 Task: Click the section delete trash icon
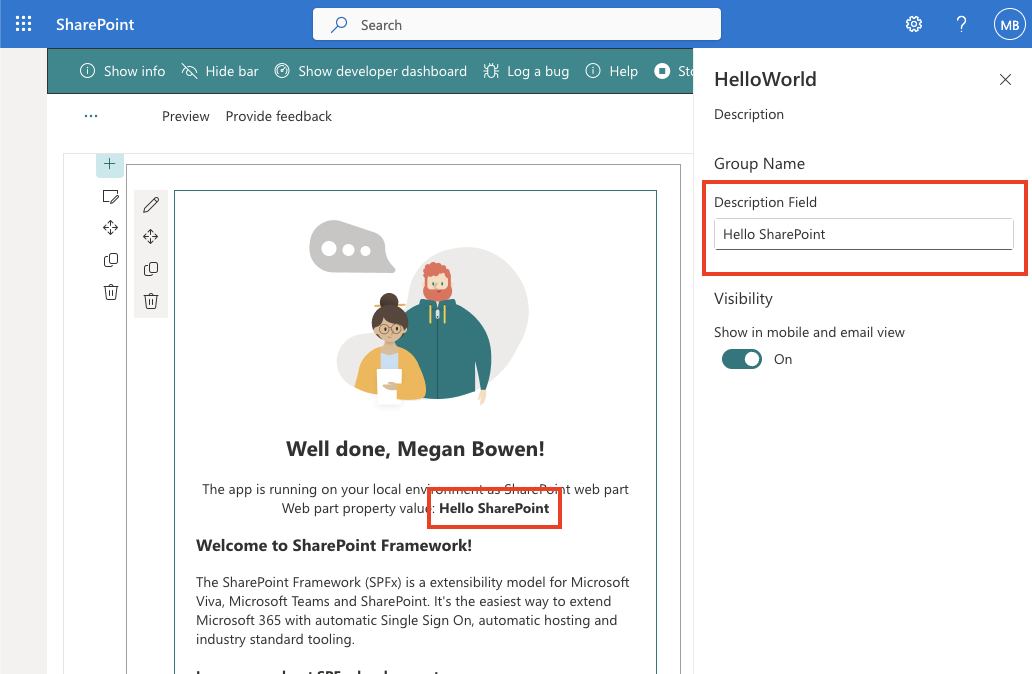click(x=111, y=292)
